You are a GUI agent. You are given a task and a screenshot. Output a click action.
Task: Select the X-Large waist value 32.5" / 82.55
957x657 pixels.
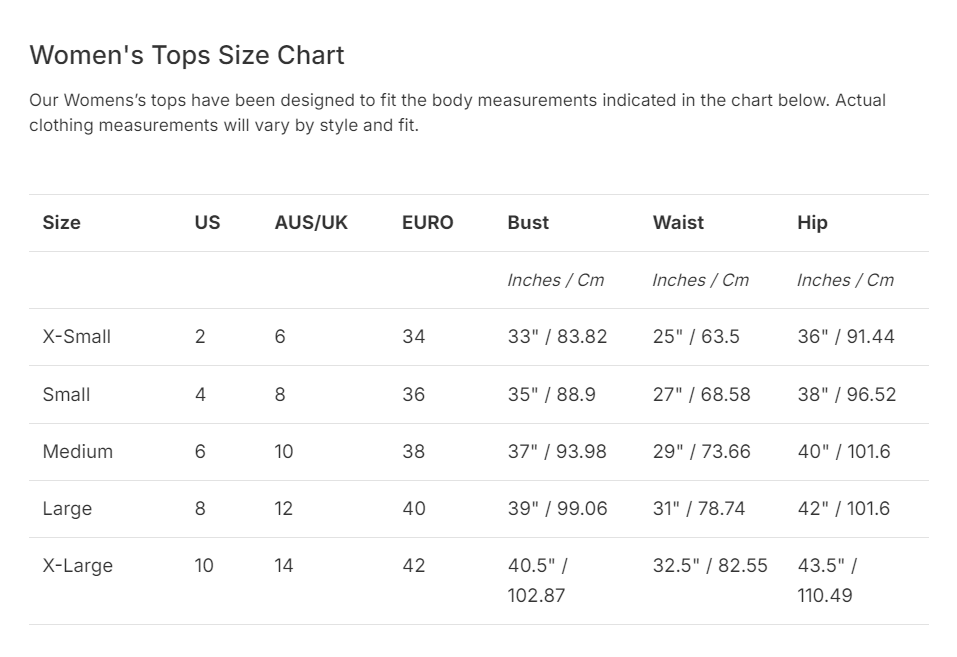coord(710,565)
